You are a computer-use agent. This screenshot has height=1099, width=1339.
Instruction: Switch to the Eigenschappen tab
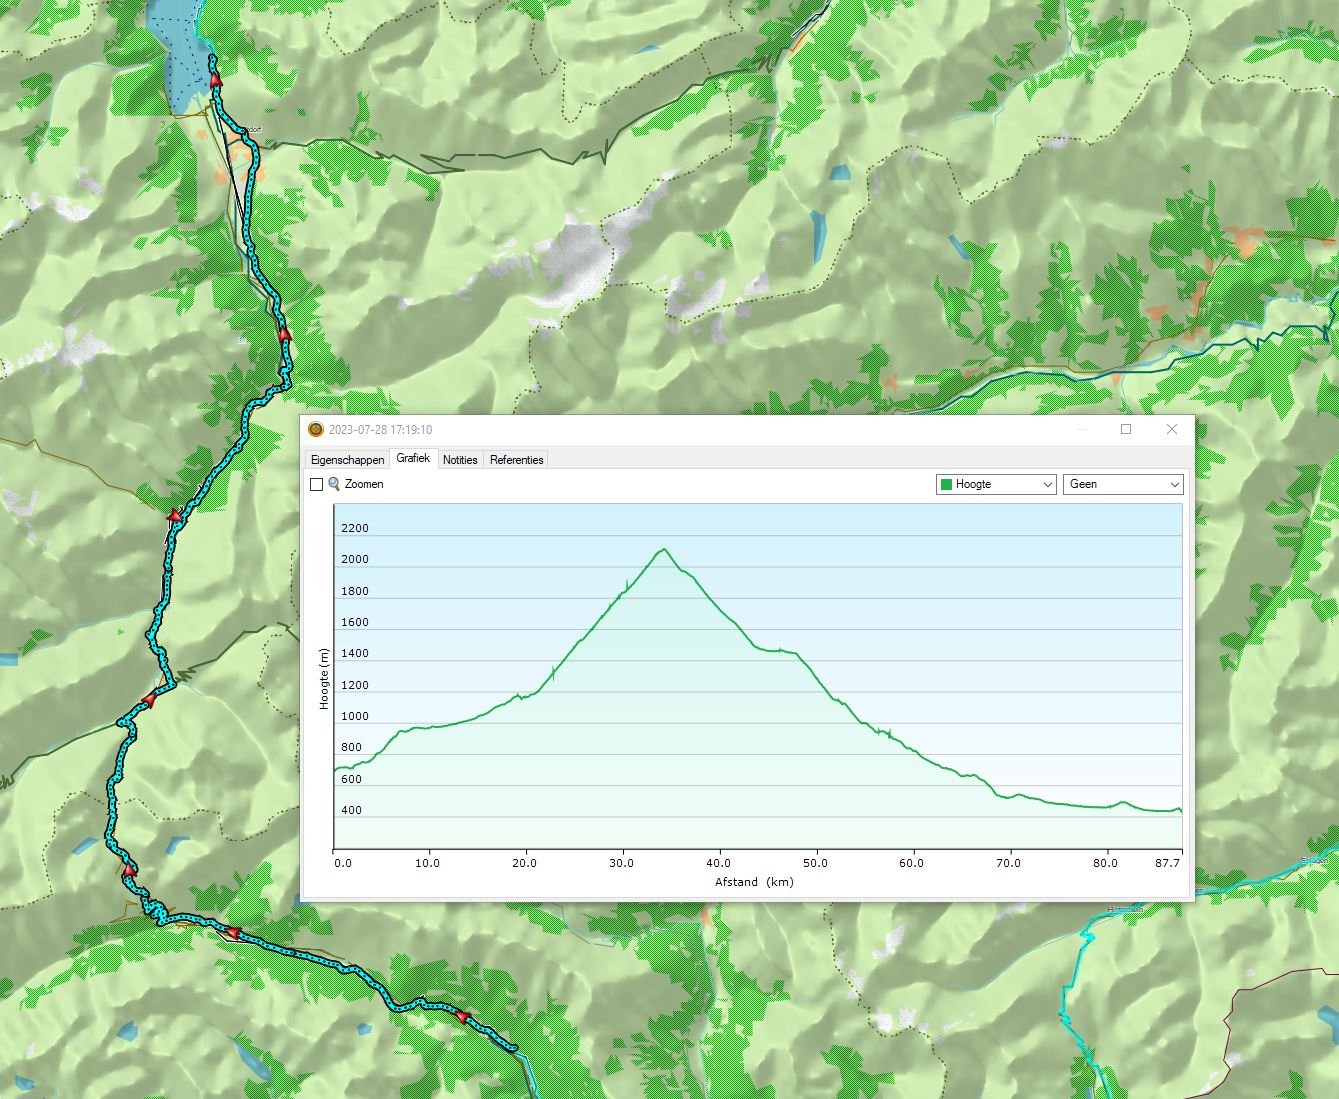click(x=347, y=460)
